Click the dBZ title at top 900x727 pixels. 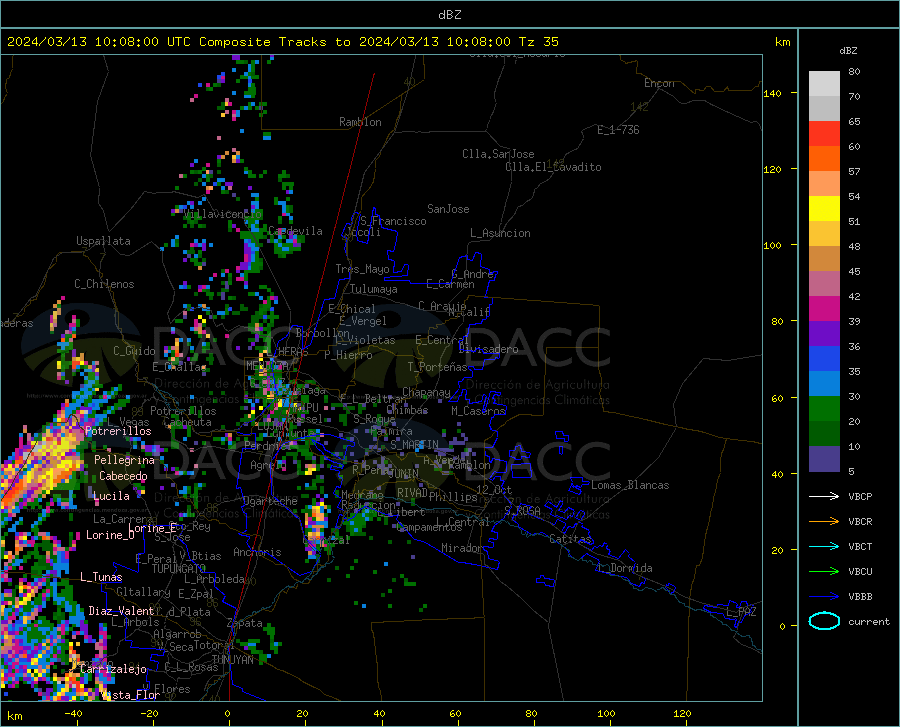pos(449,15)
